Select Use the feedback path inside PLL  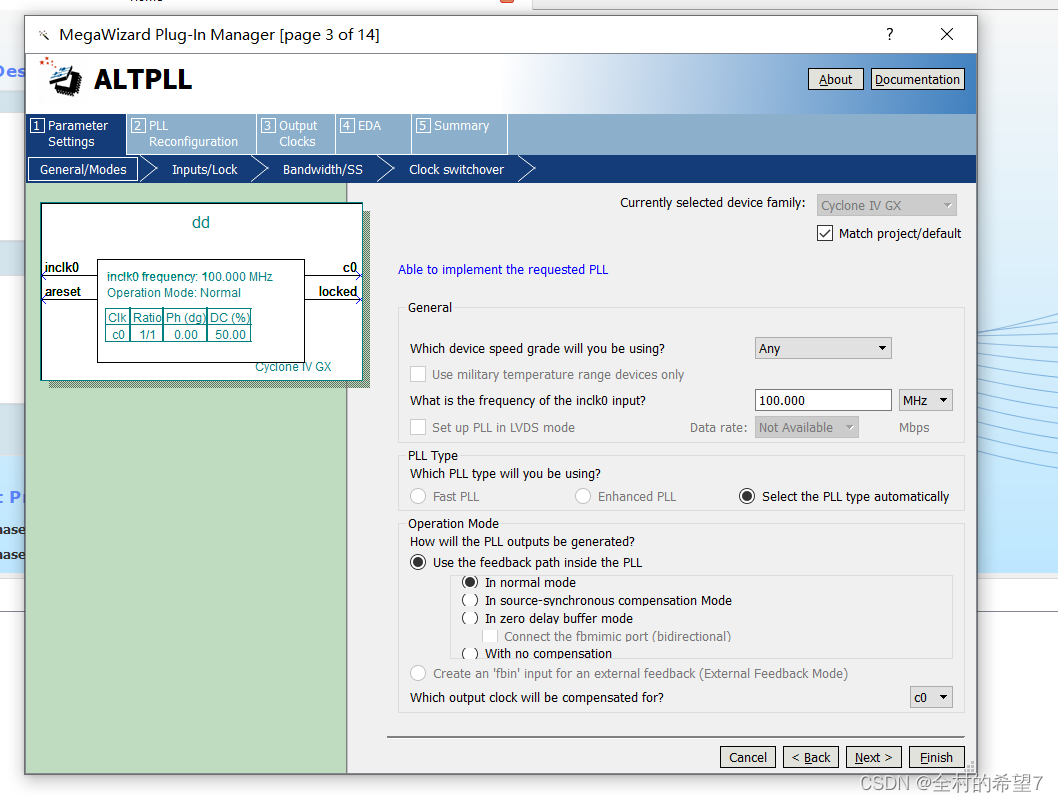click(418, 563)
